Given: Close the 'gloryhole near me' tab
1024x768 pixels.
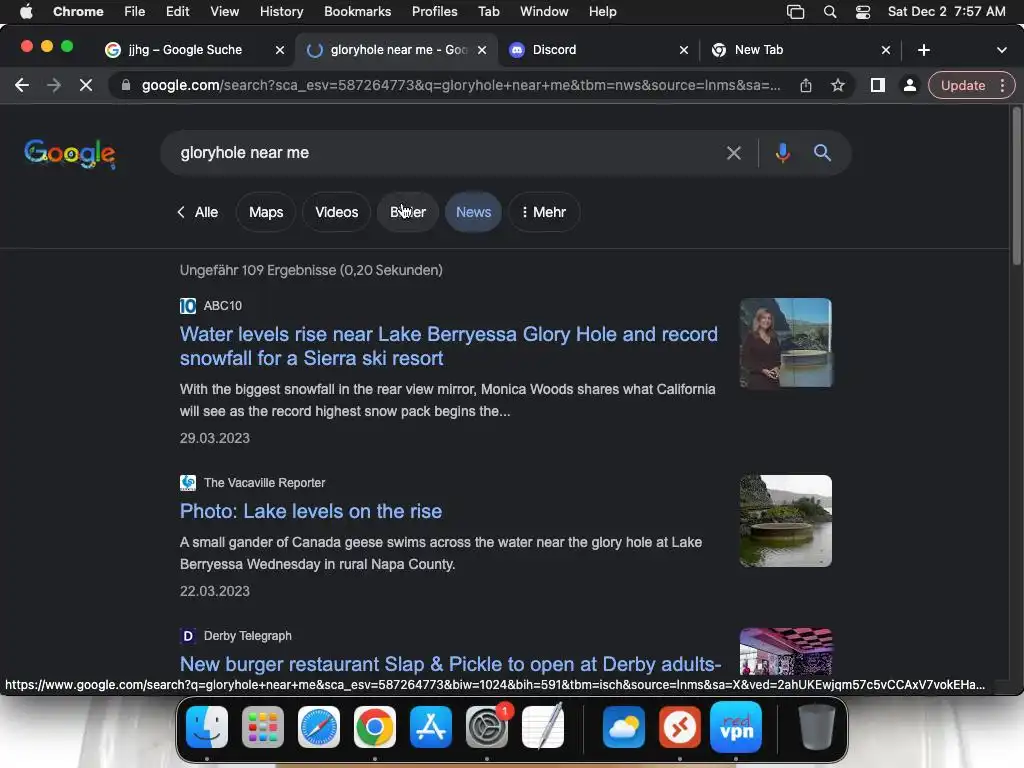Looking at the screenshot, I should [482, 50].
